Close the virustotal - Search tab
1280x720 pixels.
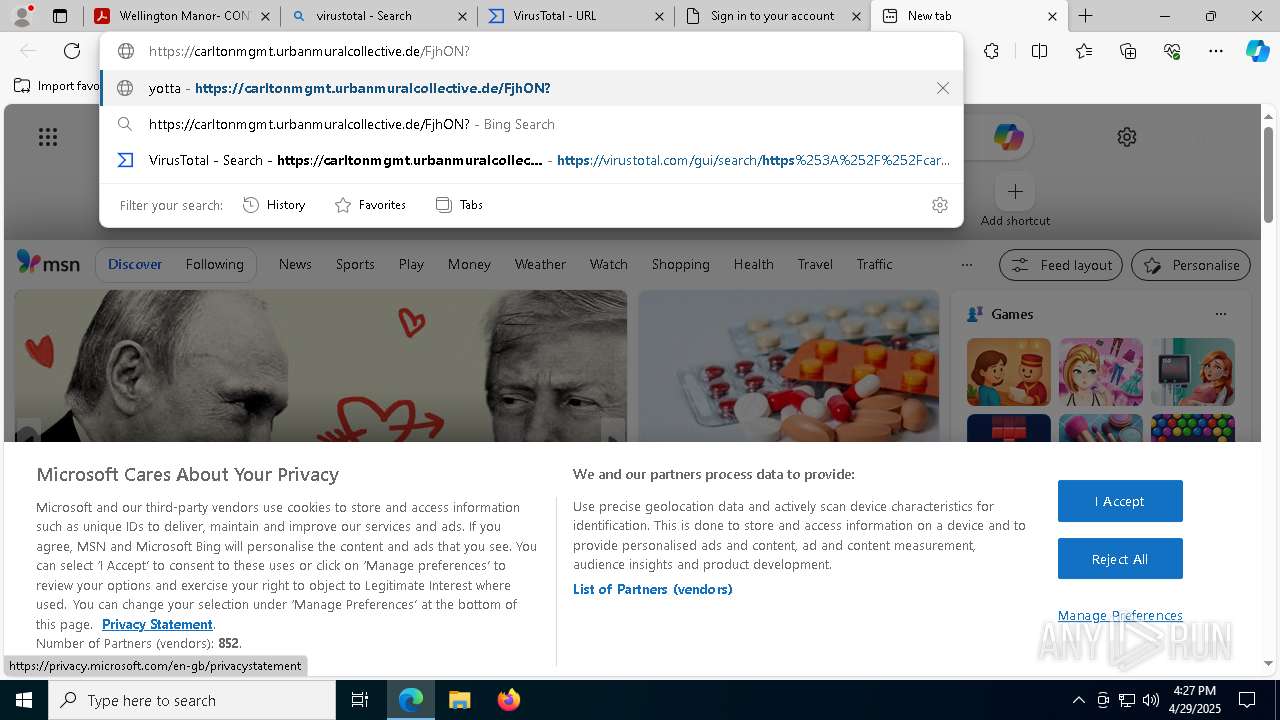461,16
